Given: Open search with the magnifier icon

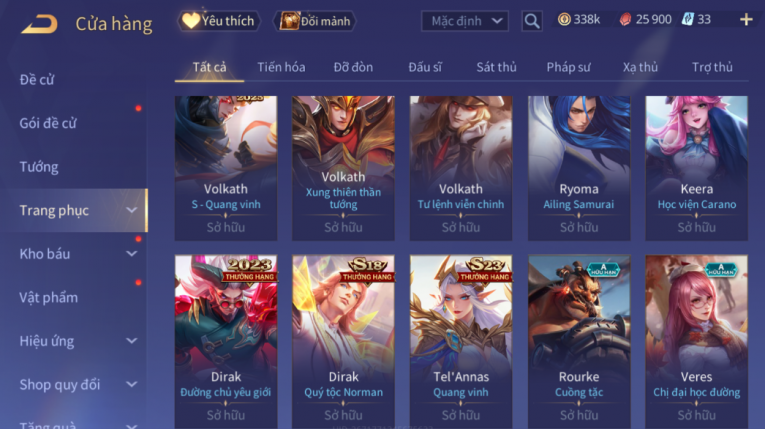Looking at the screenshot, I should (531, 21).
